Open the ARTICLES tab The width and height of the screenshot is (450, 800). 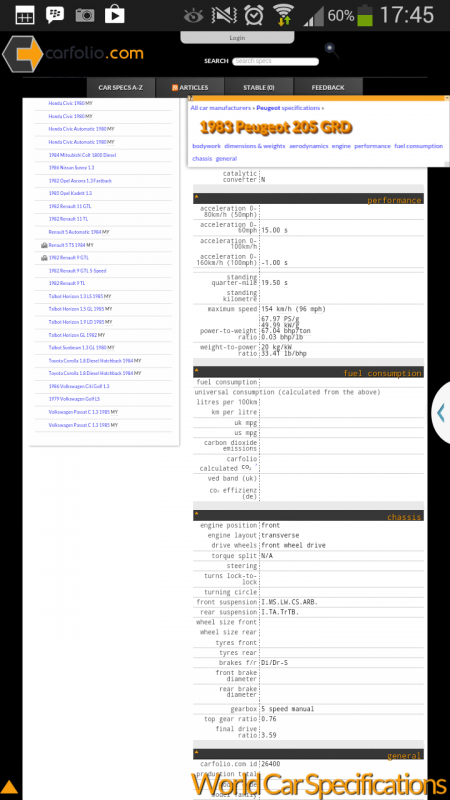190,88
